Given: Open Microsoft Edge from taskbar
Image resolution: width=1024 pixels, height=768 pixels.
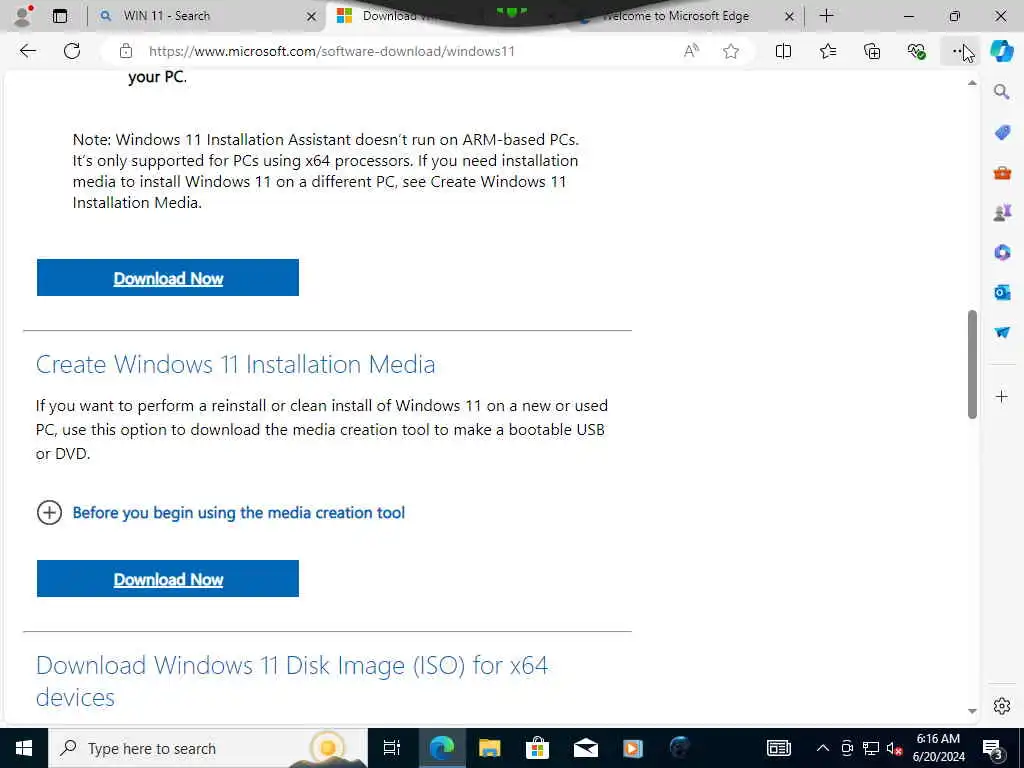Looking at the screenshot, I should [441, 748].
